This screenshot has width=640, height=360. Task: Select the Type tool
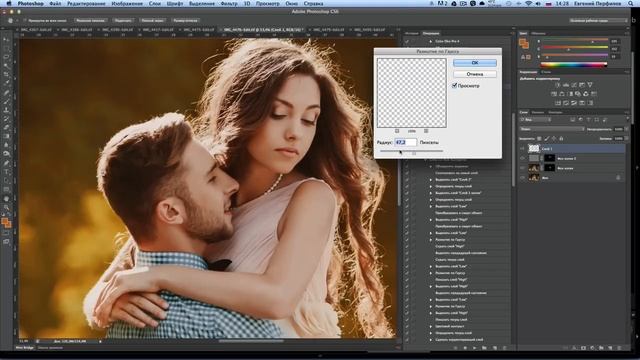pos(6,172)
